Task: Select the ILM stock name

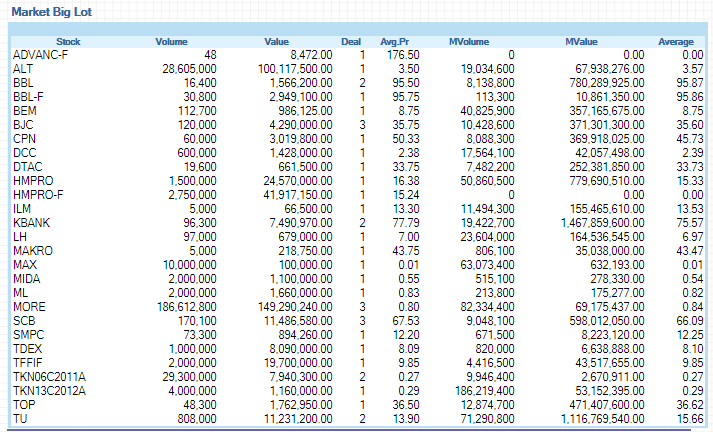Action: point(22,209)
